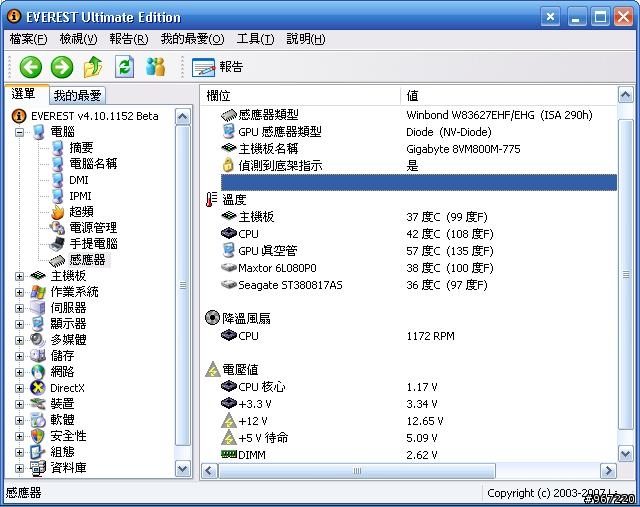Expand the 伺服器 tree node

[19, 308]
